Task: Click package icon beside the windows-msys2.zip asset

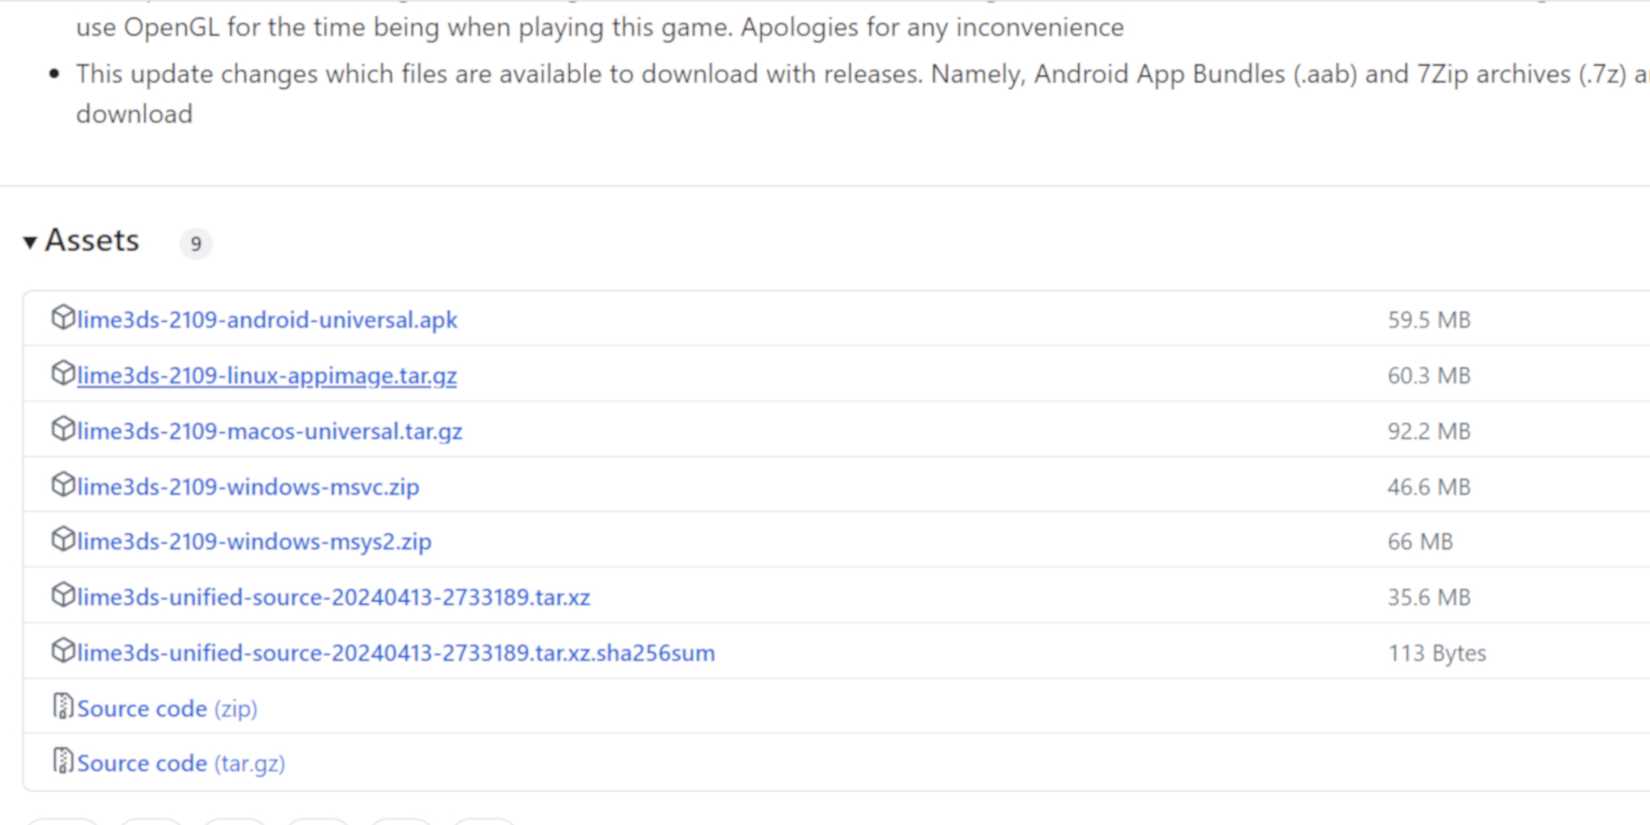Action: click(x=62, y=540)
